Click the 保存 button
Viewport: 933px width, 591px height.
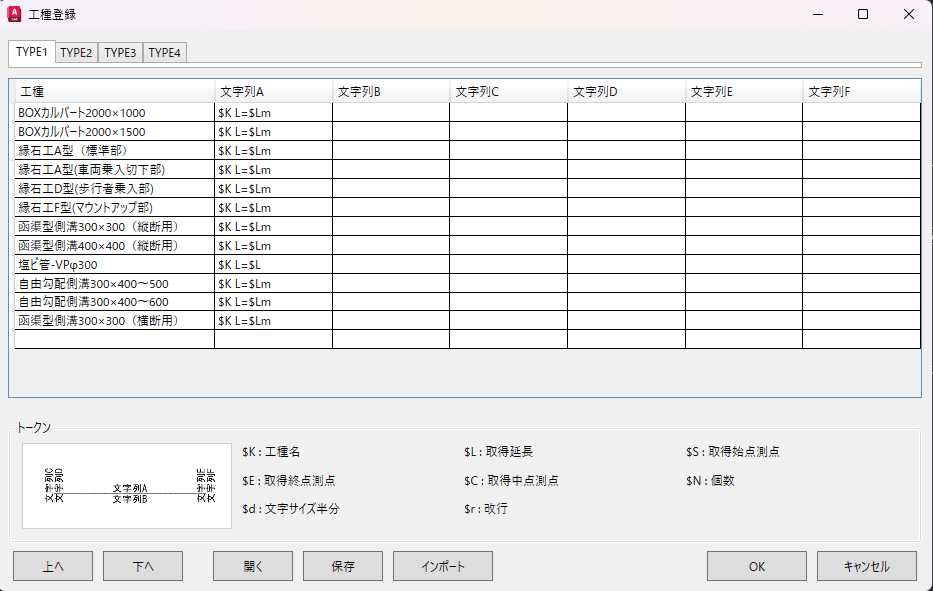point(343,566)
